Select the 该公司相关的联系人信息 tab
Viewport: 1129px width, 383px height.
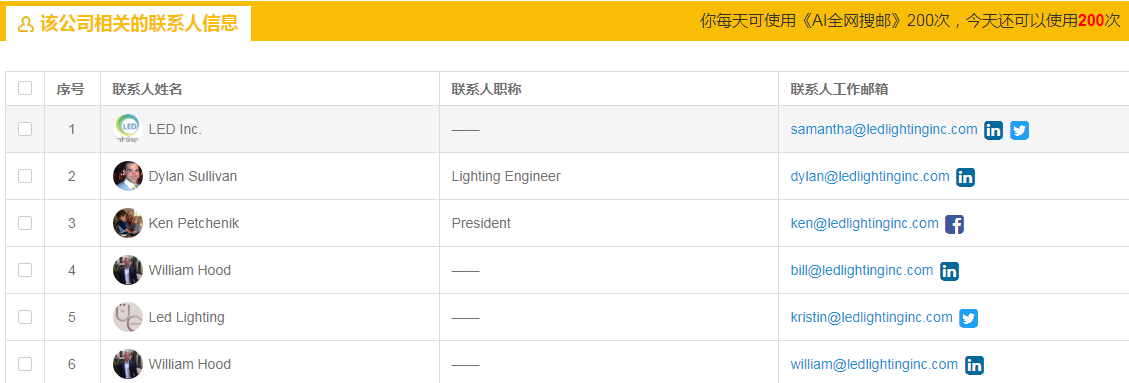point(128,24)
